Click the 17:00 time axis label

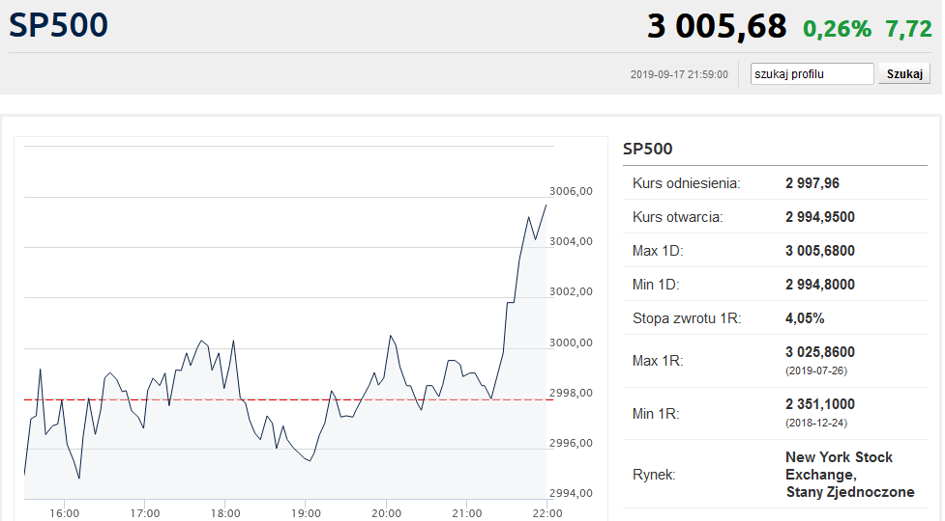pos(145,513)
